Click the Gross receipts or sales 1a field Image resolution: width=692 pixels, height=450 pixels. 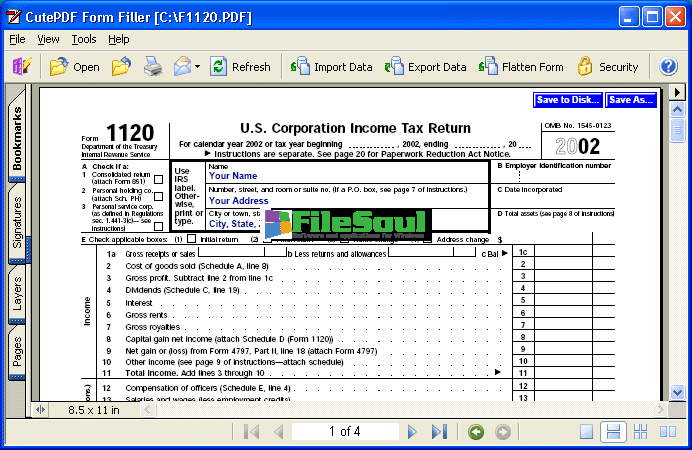[x=242, y=252]
